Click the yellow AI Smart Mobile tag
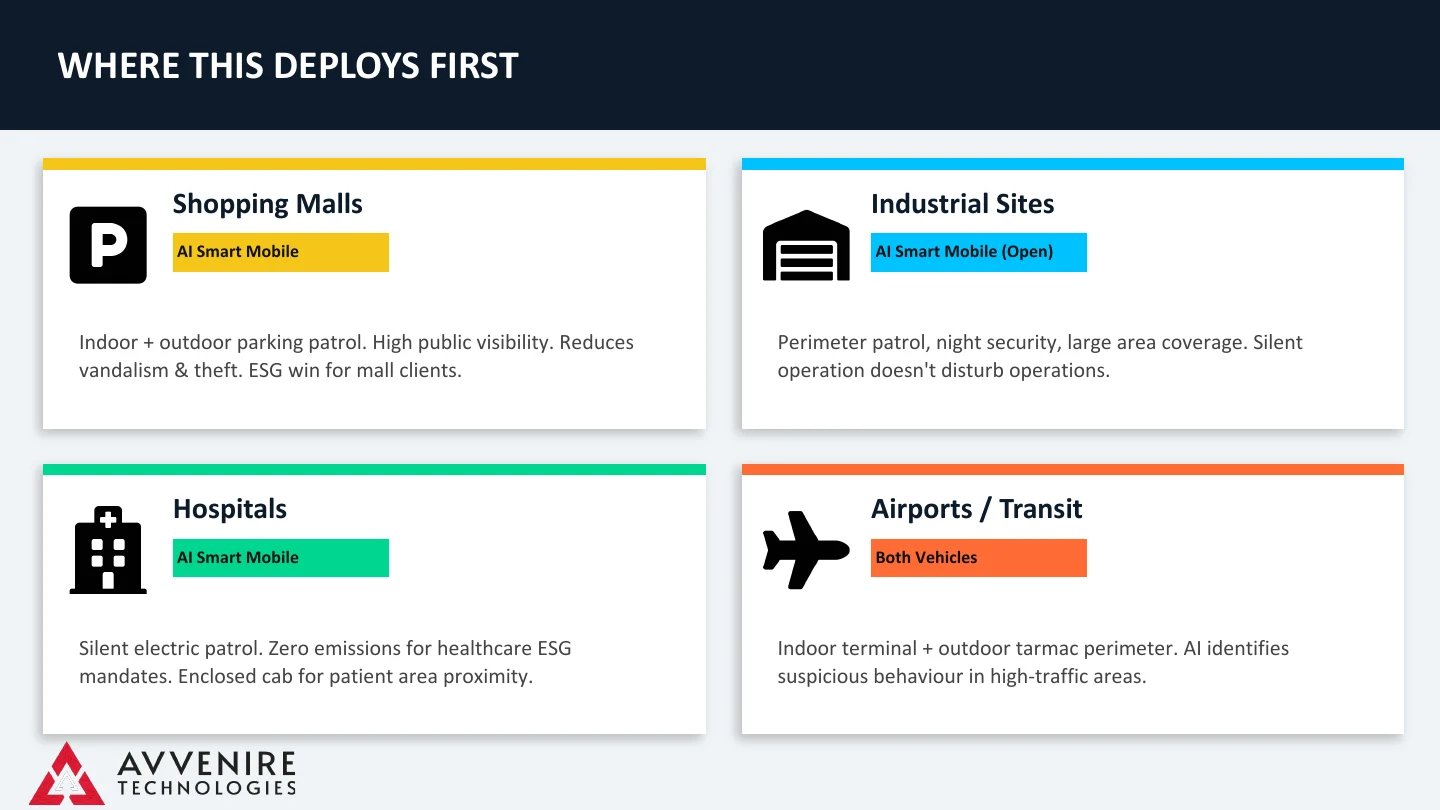1440x810 pixels. click(281, 252)
